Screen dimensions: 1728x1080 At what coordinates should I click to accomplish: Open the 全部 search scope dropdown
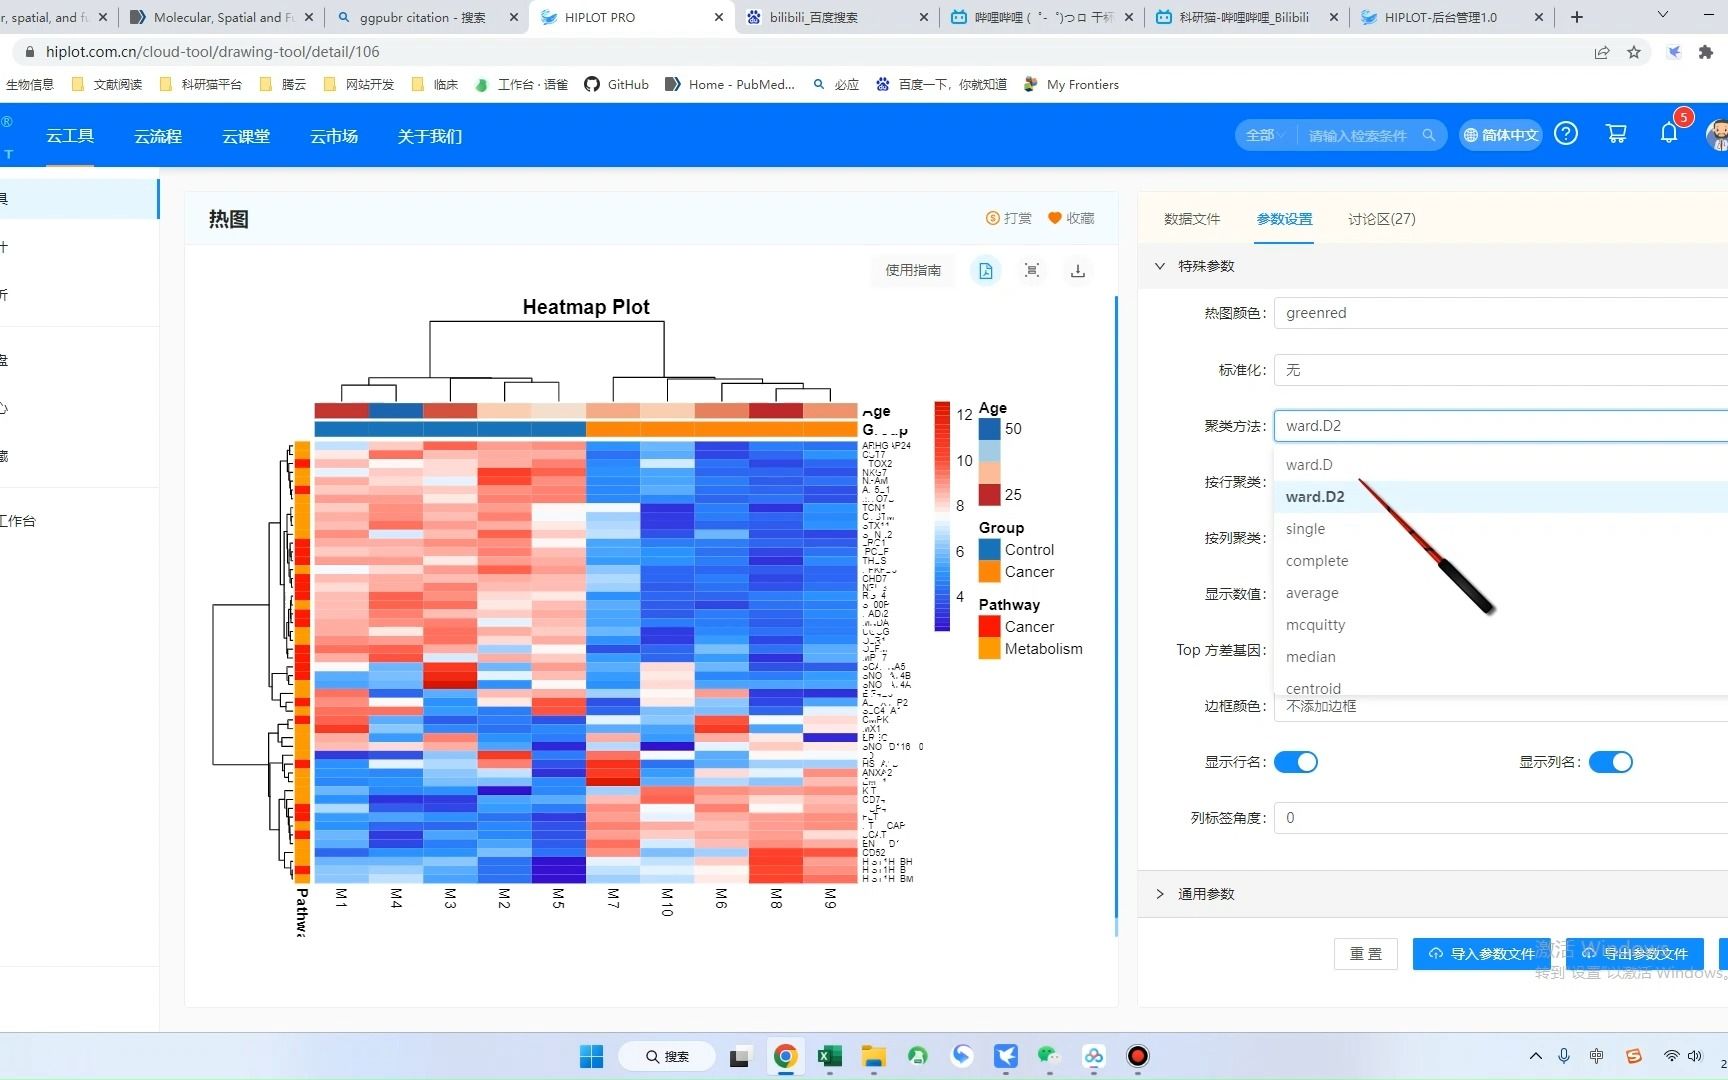click(1264, 135)
